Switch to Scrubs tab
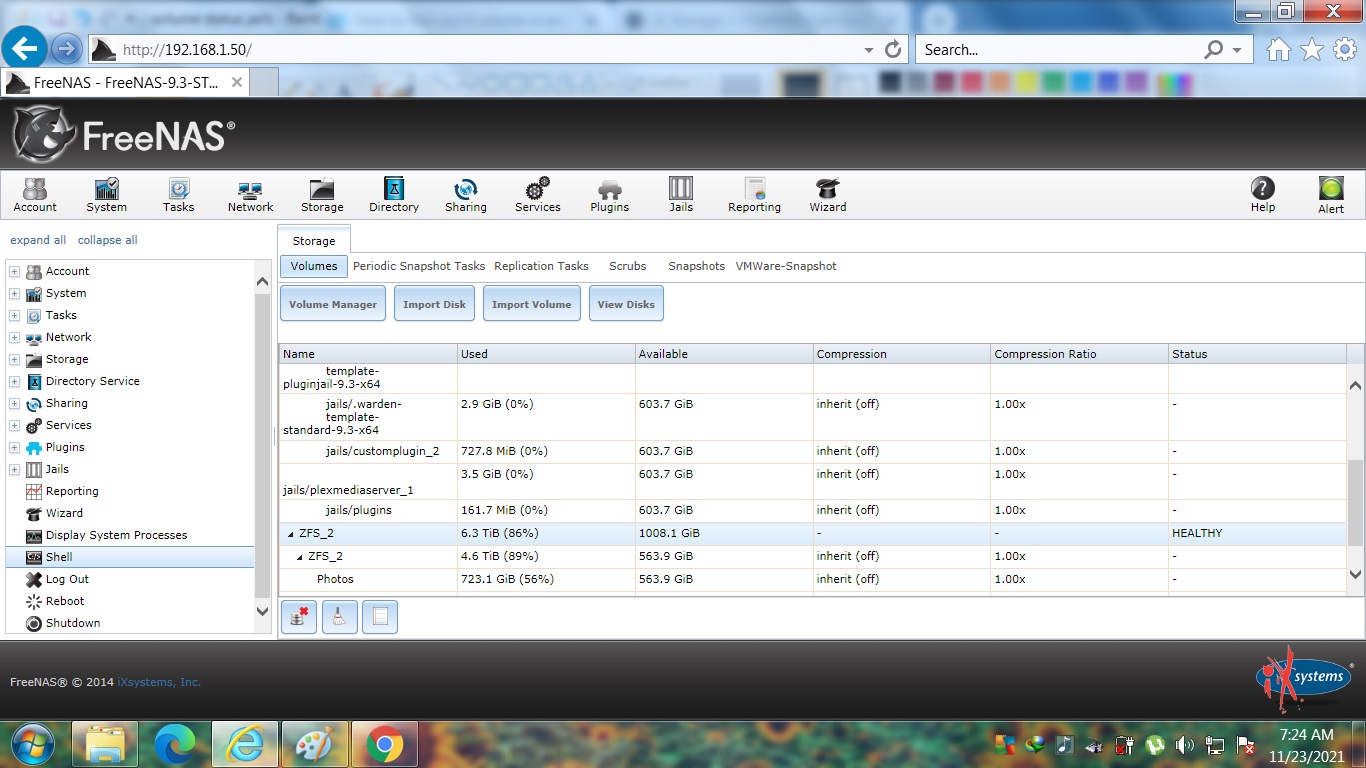Viewport: 1366px width, 768px height. tap(628, 266)
